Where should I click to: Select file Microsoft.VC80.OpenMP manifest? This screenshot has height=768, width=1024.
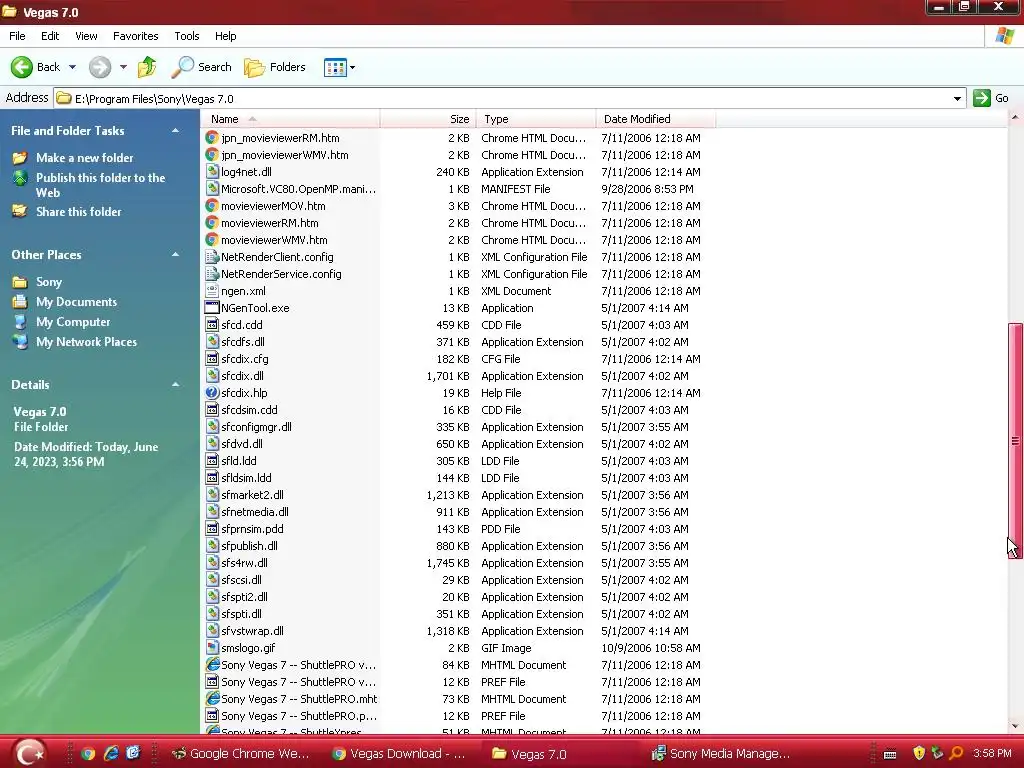(298, 189)
